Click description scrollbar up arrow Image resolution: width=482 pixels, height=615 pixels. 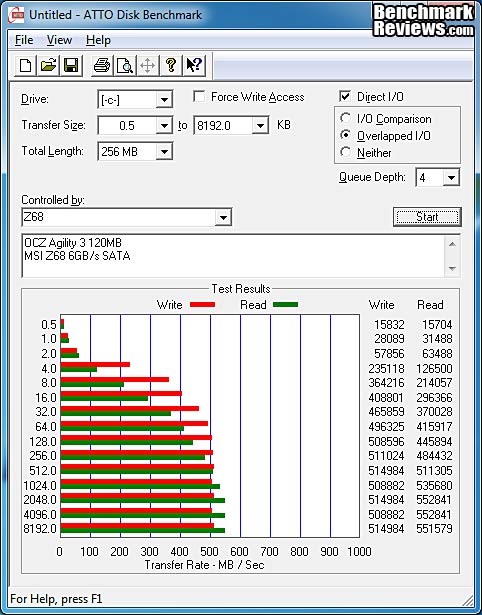pos(452,244)
